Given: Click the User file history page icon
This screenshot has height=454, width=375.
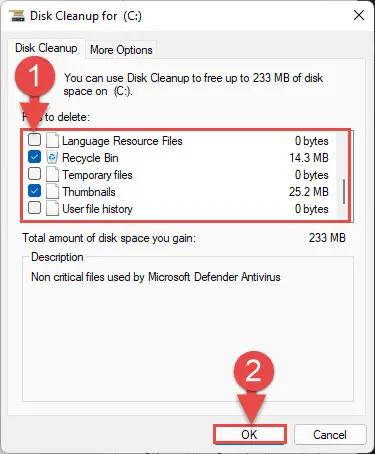Looking at the screenshot, I should [x=52, y=209].
